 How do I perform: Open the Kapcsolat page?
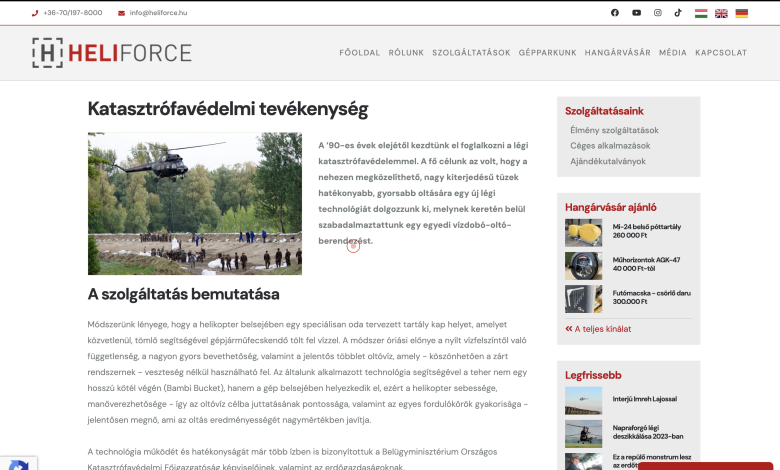pyautogui.click(x=721, y=53)
